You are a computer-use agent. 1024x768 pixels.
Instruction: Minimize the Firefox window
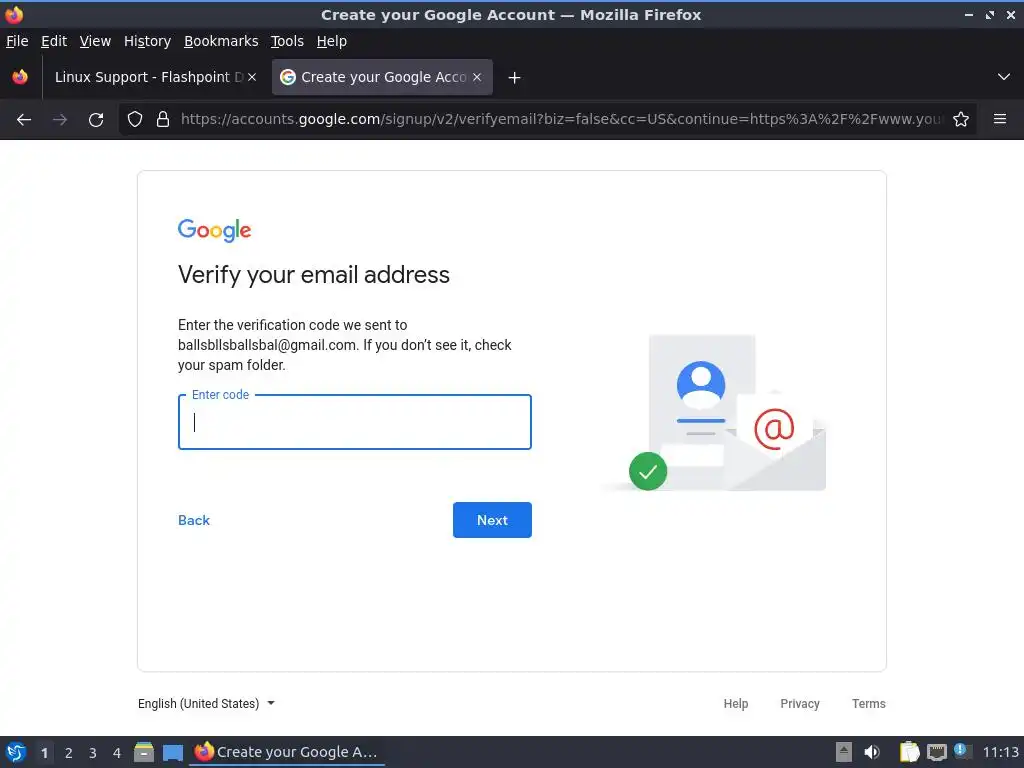(969, 14)
